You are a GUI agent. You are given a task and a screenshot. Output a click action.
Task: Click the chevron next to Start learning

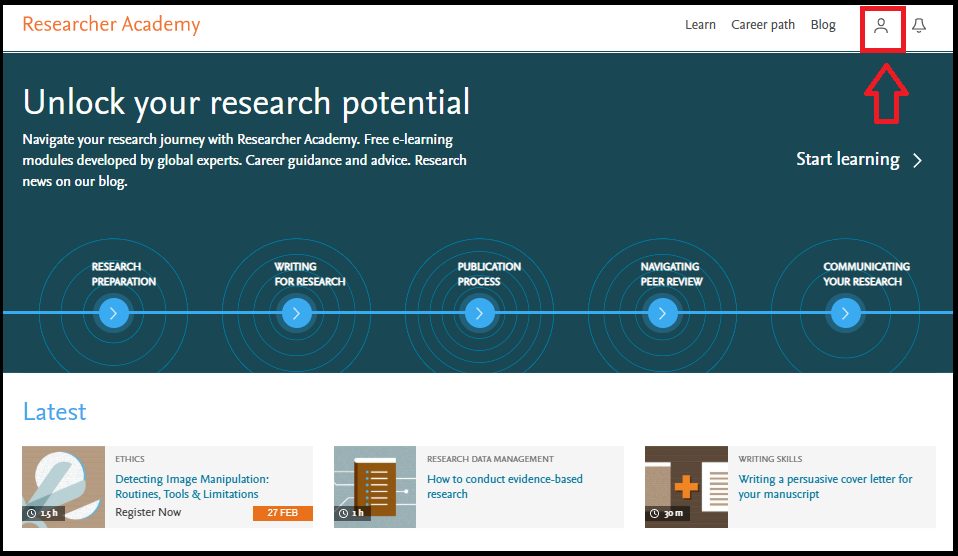pos(917,161)
